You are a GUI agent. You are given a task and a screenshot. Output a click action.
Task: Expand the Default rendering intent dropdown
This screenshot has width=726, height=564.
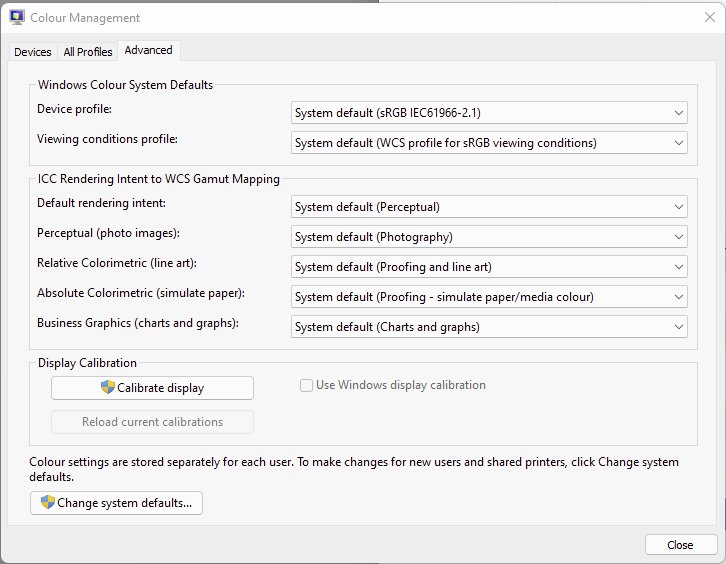click(x=489, y=207)
